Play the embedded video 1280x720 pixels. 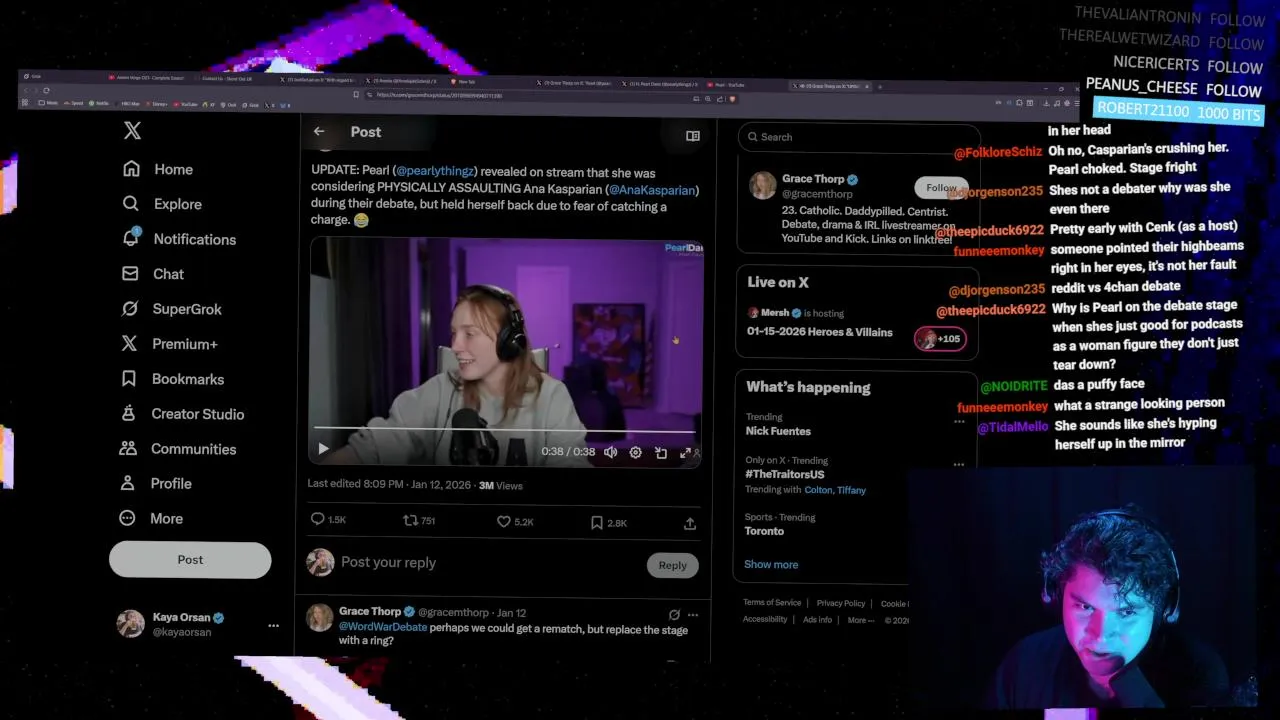(x=323, y=450)
